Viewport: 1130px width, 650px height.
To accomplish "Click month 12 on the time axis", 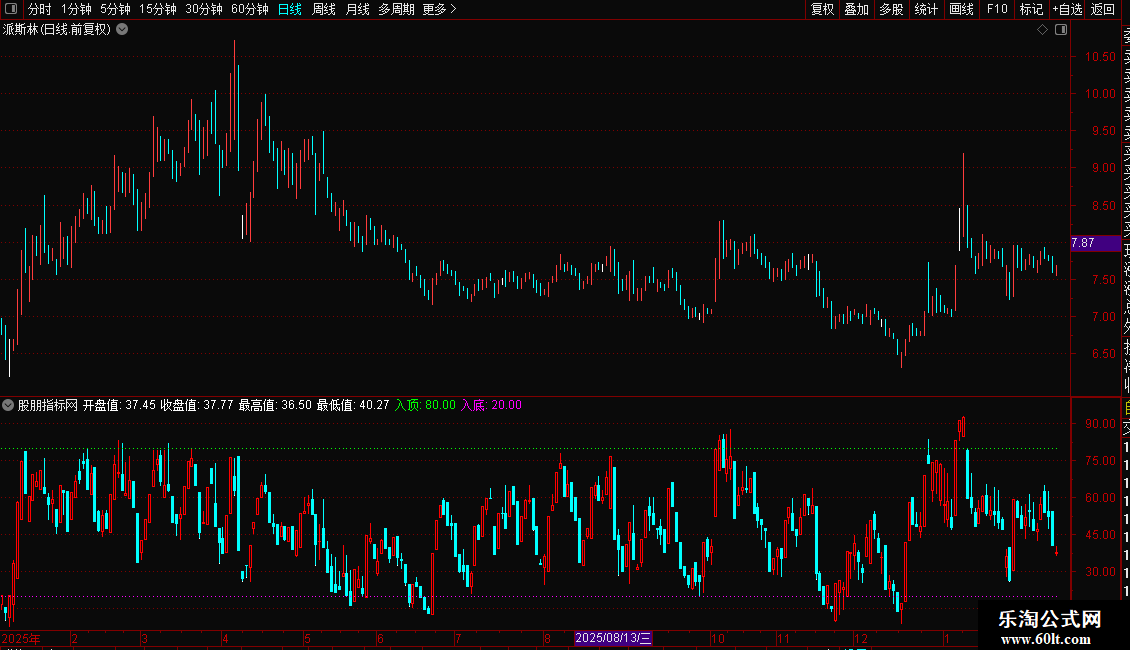I will [860, 638].
